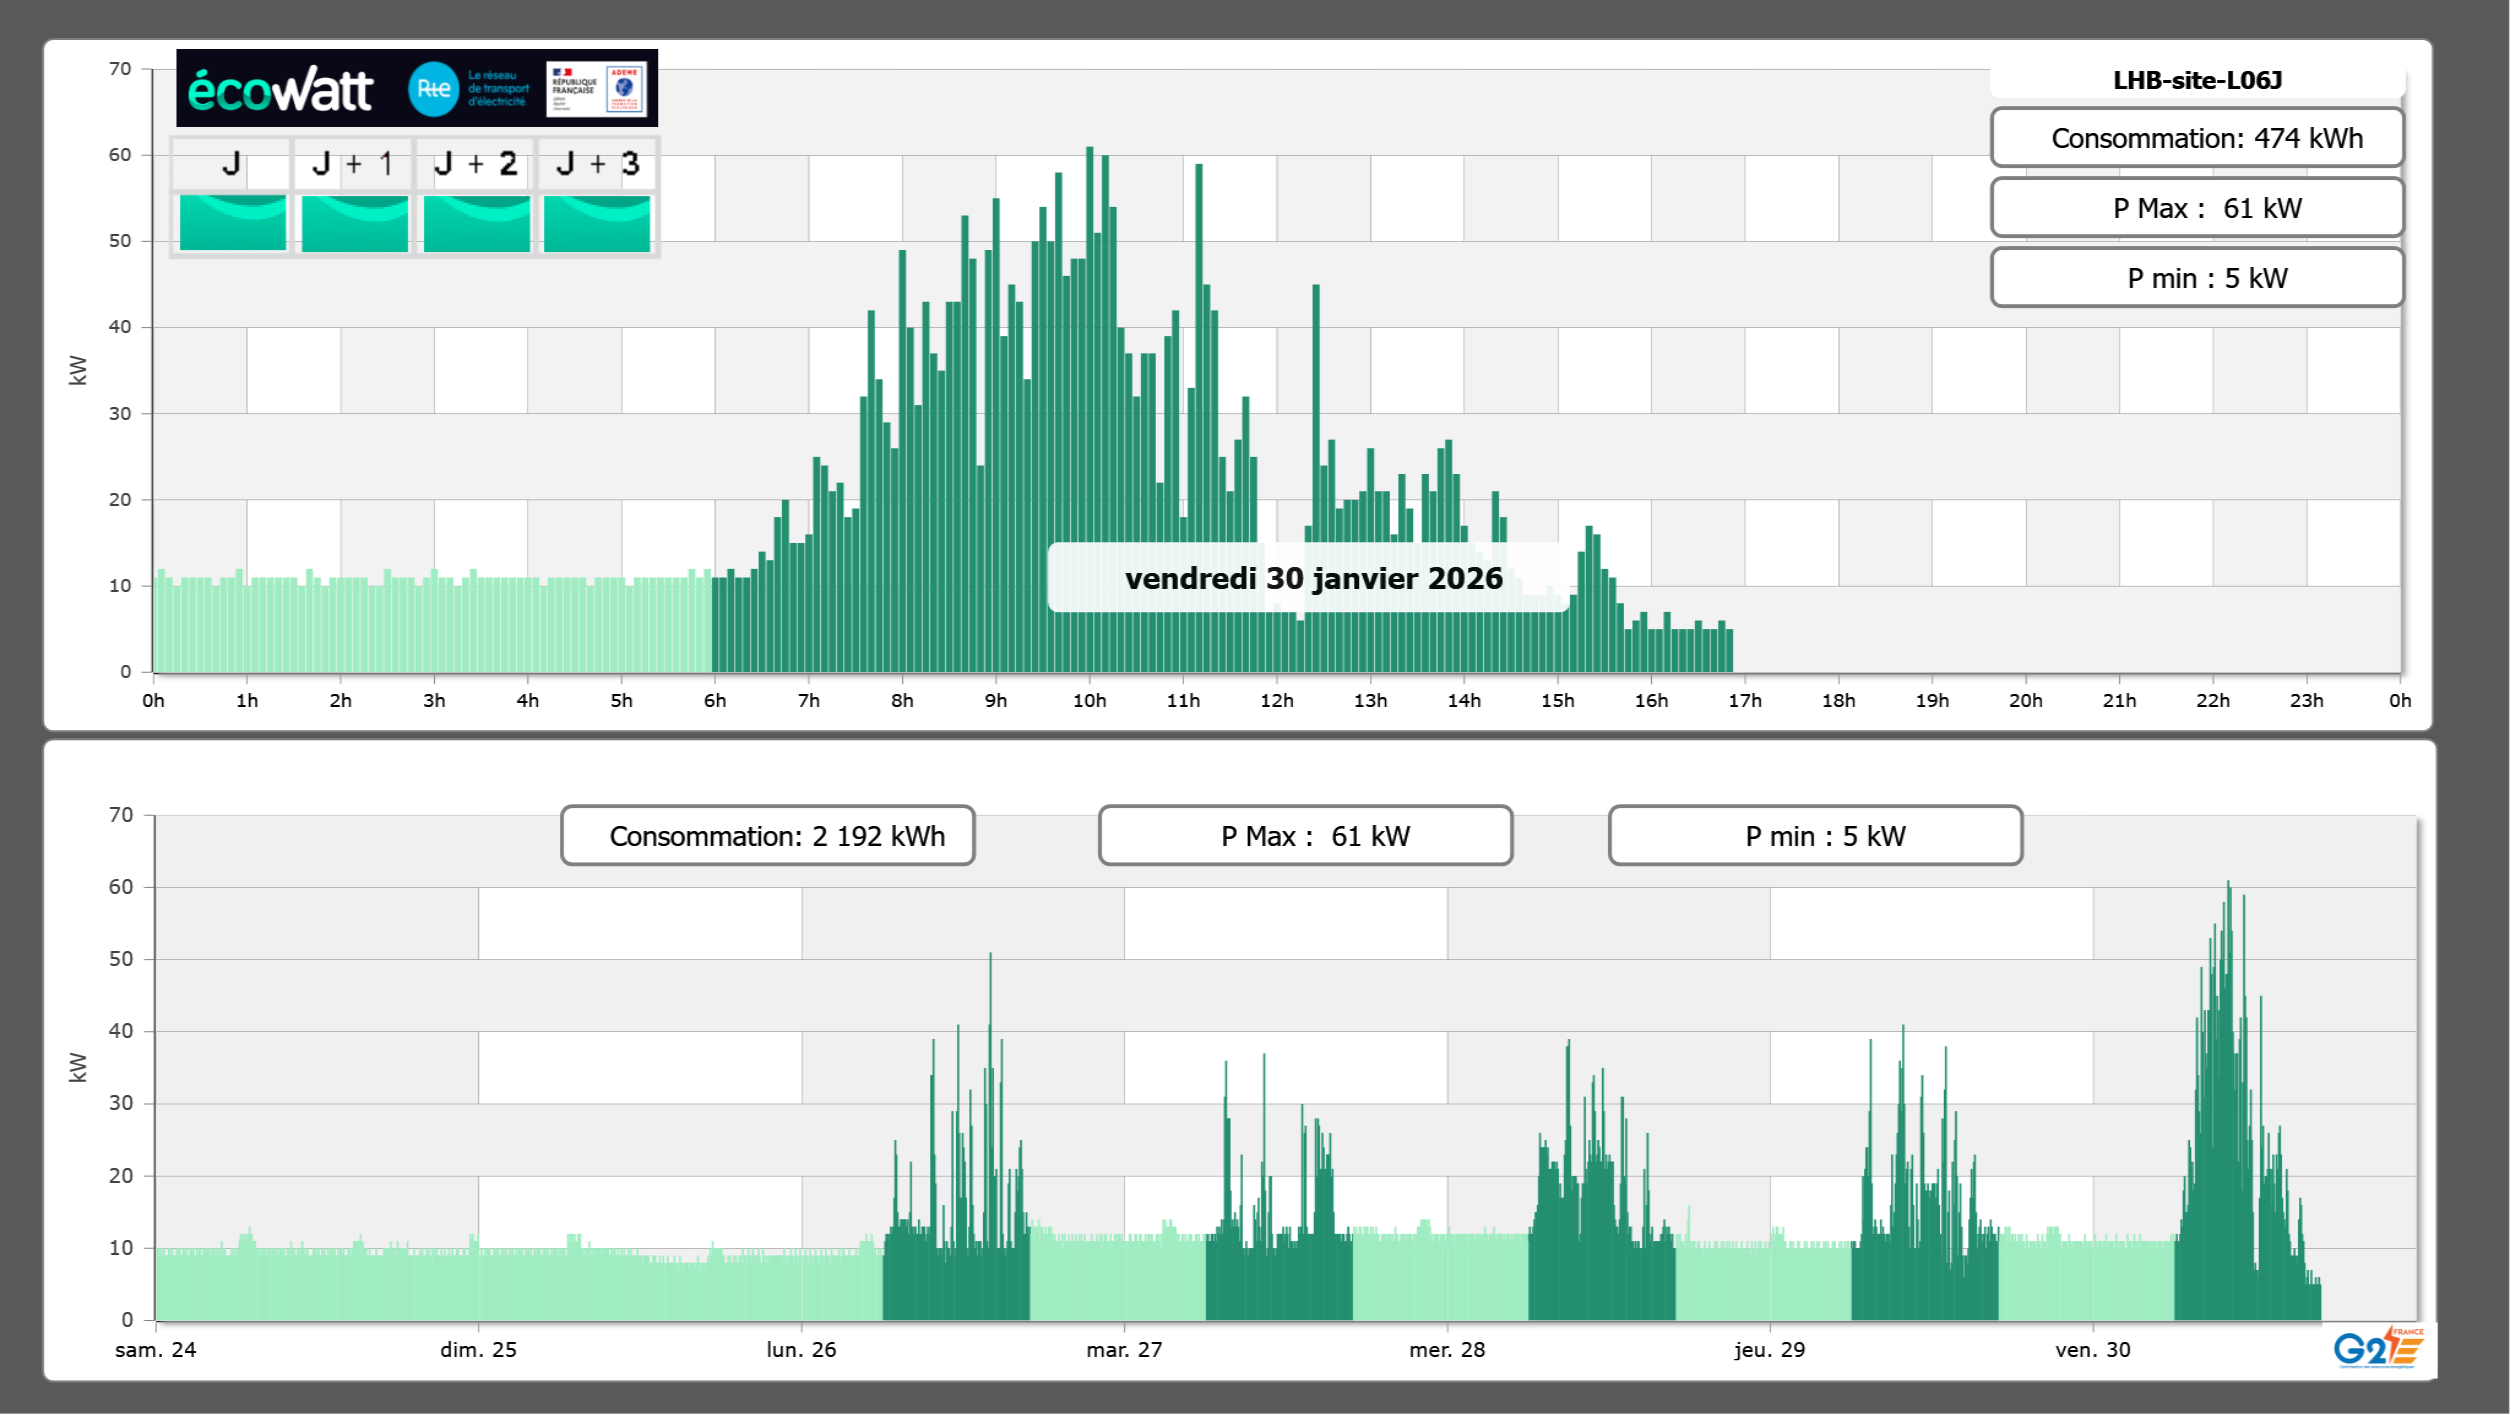Click the weekly Consommation: 2 192 kWh box
Viewport: 2511px width, 1415px height.
(768, 836)
